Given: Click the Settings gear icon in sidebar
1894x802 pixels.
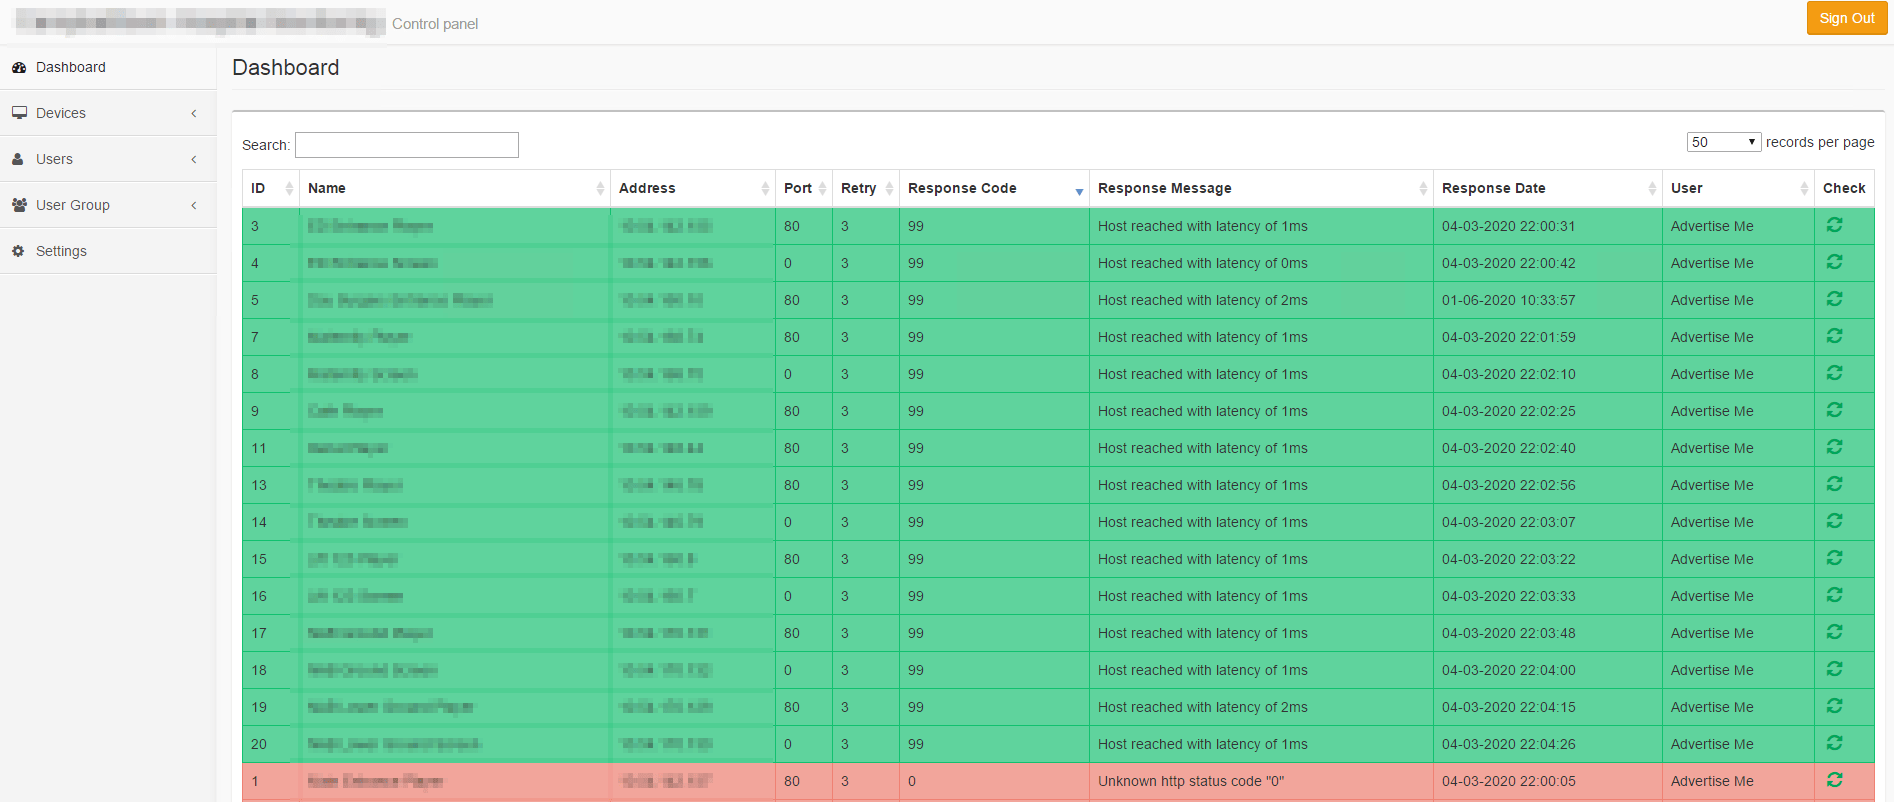Looking at the screenshot, I should tap(18, 251).
